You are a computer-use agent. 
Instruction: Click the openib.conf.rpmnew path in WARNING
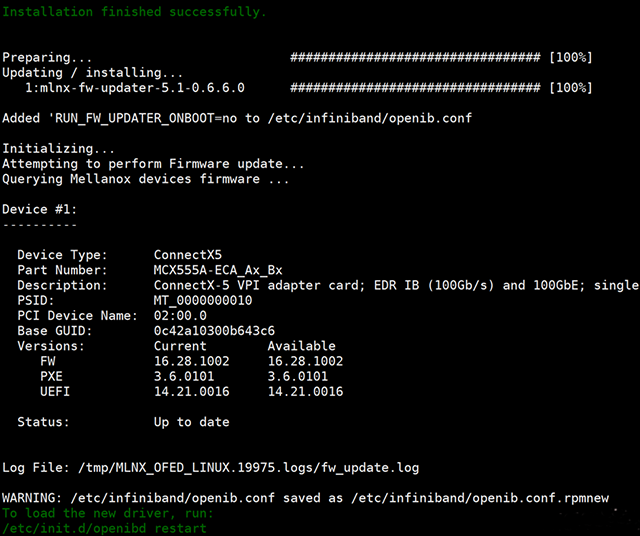[x=480, y=498]
